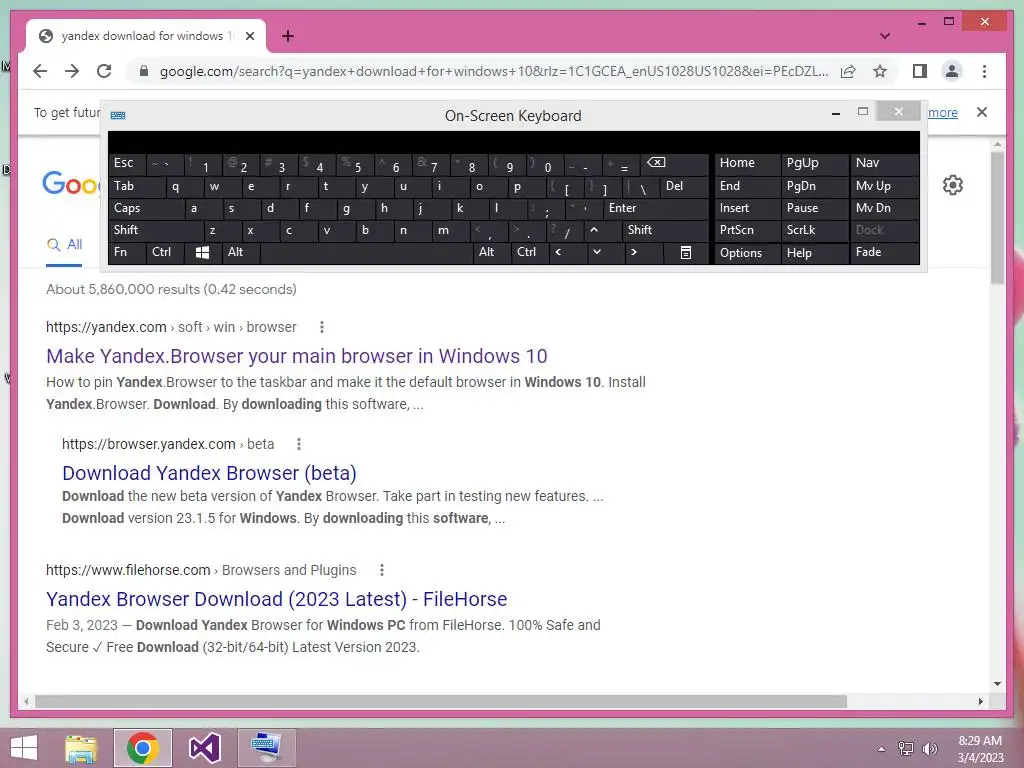Click the left arrow key on keyboard
Viewport: 1024px width, 768px height.
click(x=558, y=252)
